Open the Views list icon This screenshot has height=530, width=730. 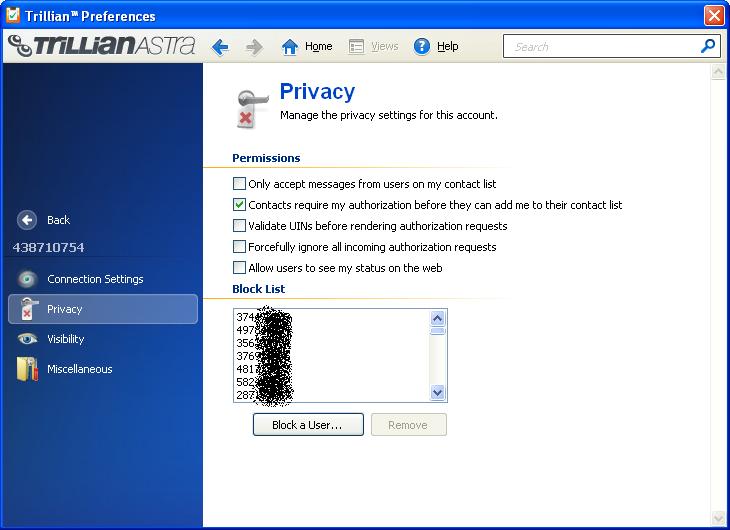(x=357, y=47)
